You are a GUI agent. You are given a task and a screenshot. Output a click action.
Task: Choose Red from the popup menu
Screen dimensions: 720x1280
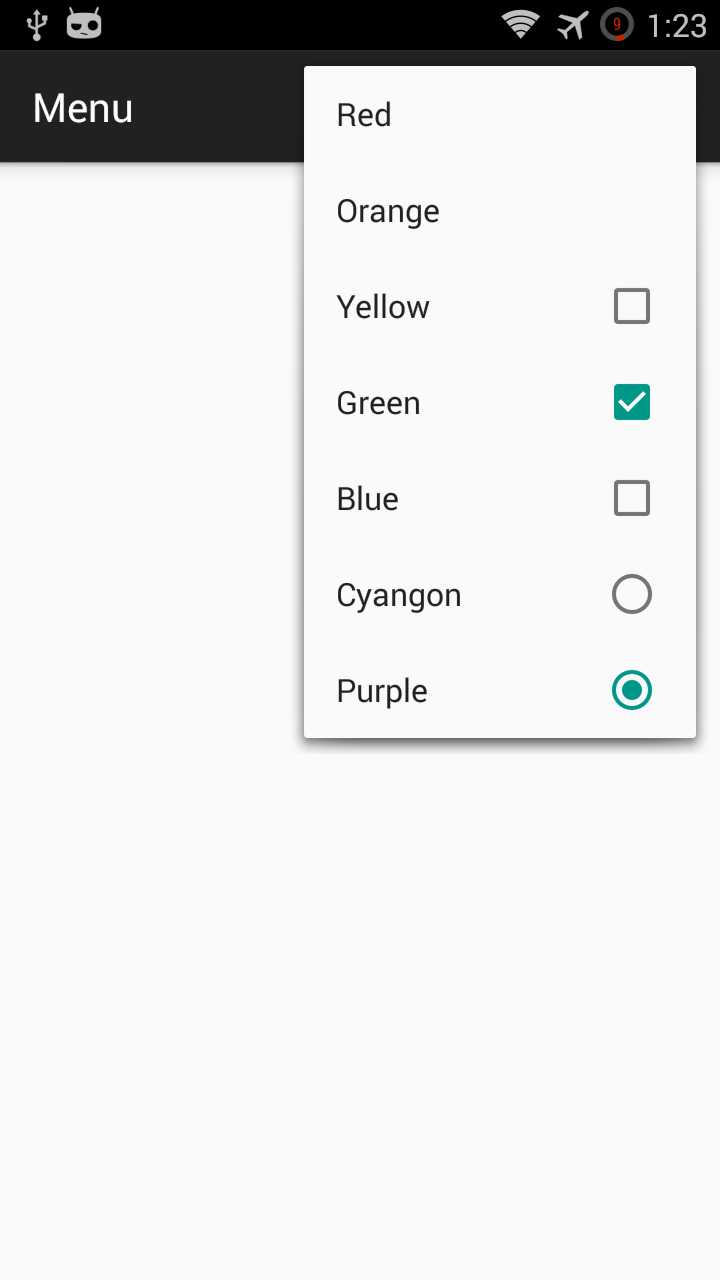500,115
